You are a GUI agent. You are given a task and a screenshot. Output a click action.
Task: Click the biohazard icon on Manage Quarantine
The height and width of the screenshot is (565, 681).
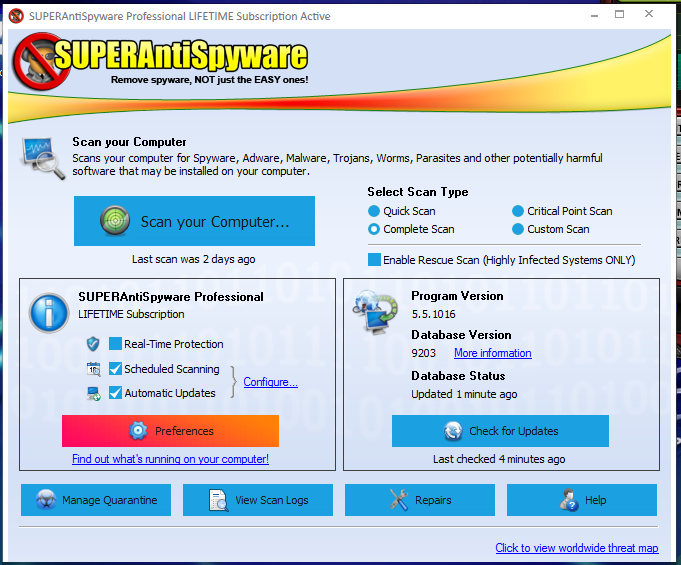point(46,500)
